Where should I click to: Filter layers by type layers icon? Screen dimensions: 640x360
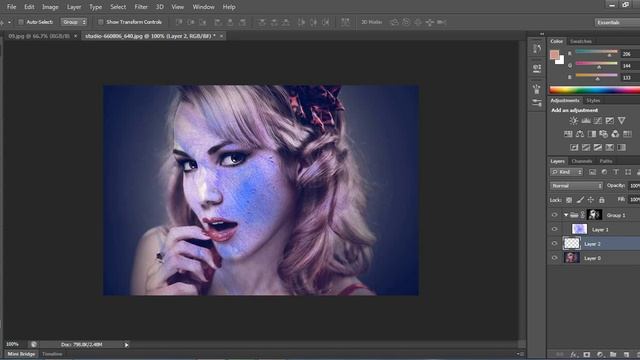coord(616,172)
